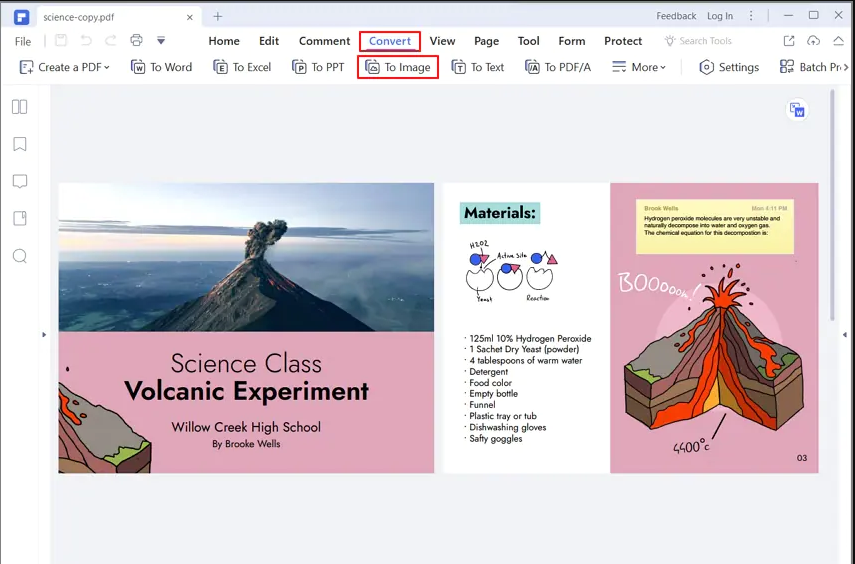Open the Protect tab
Screen dimensions: 855x564
click(623, 41)
